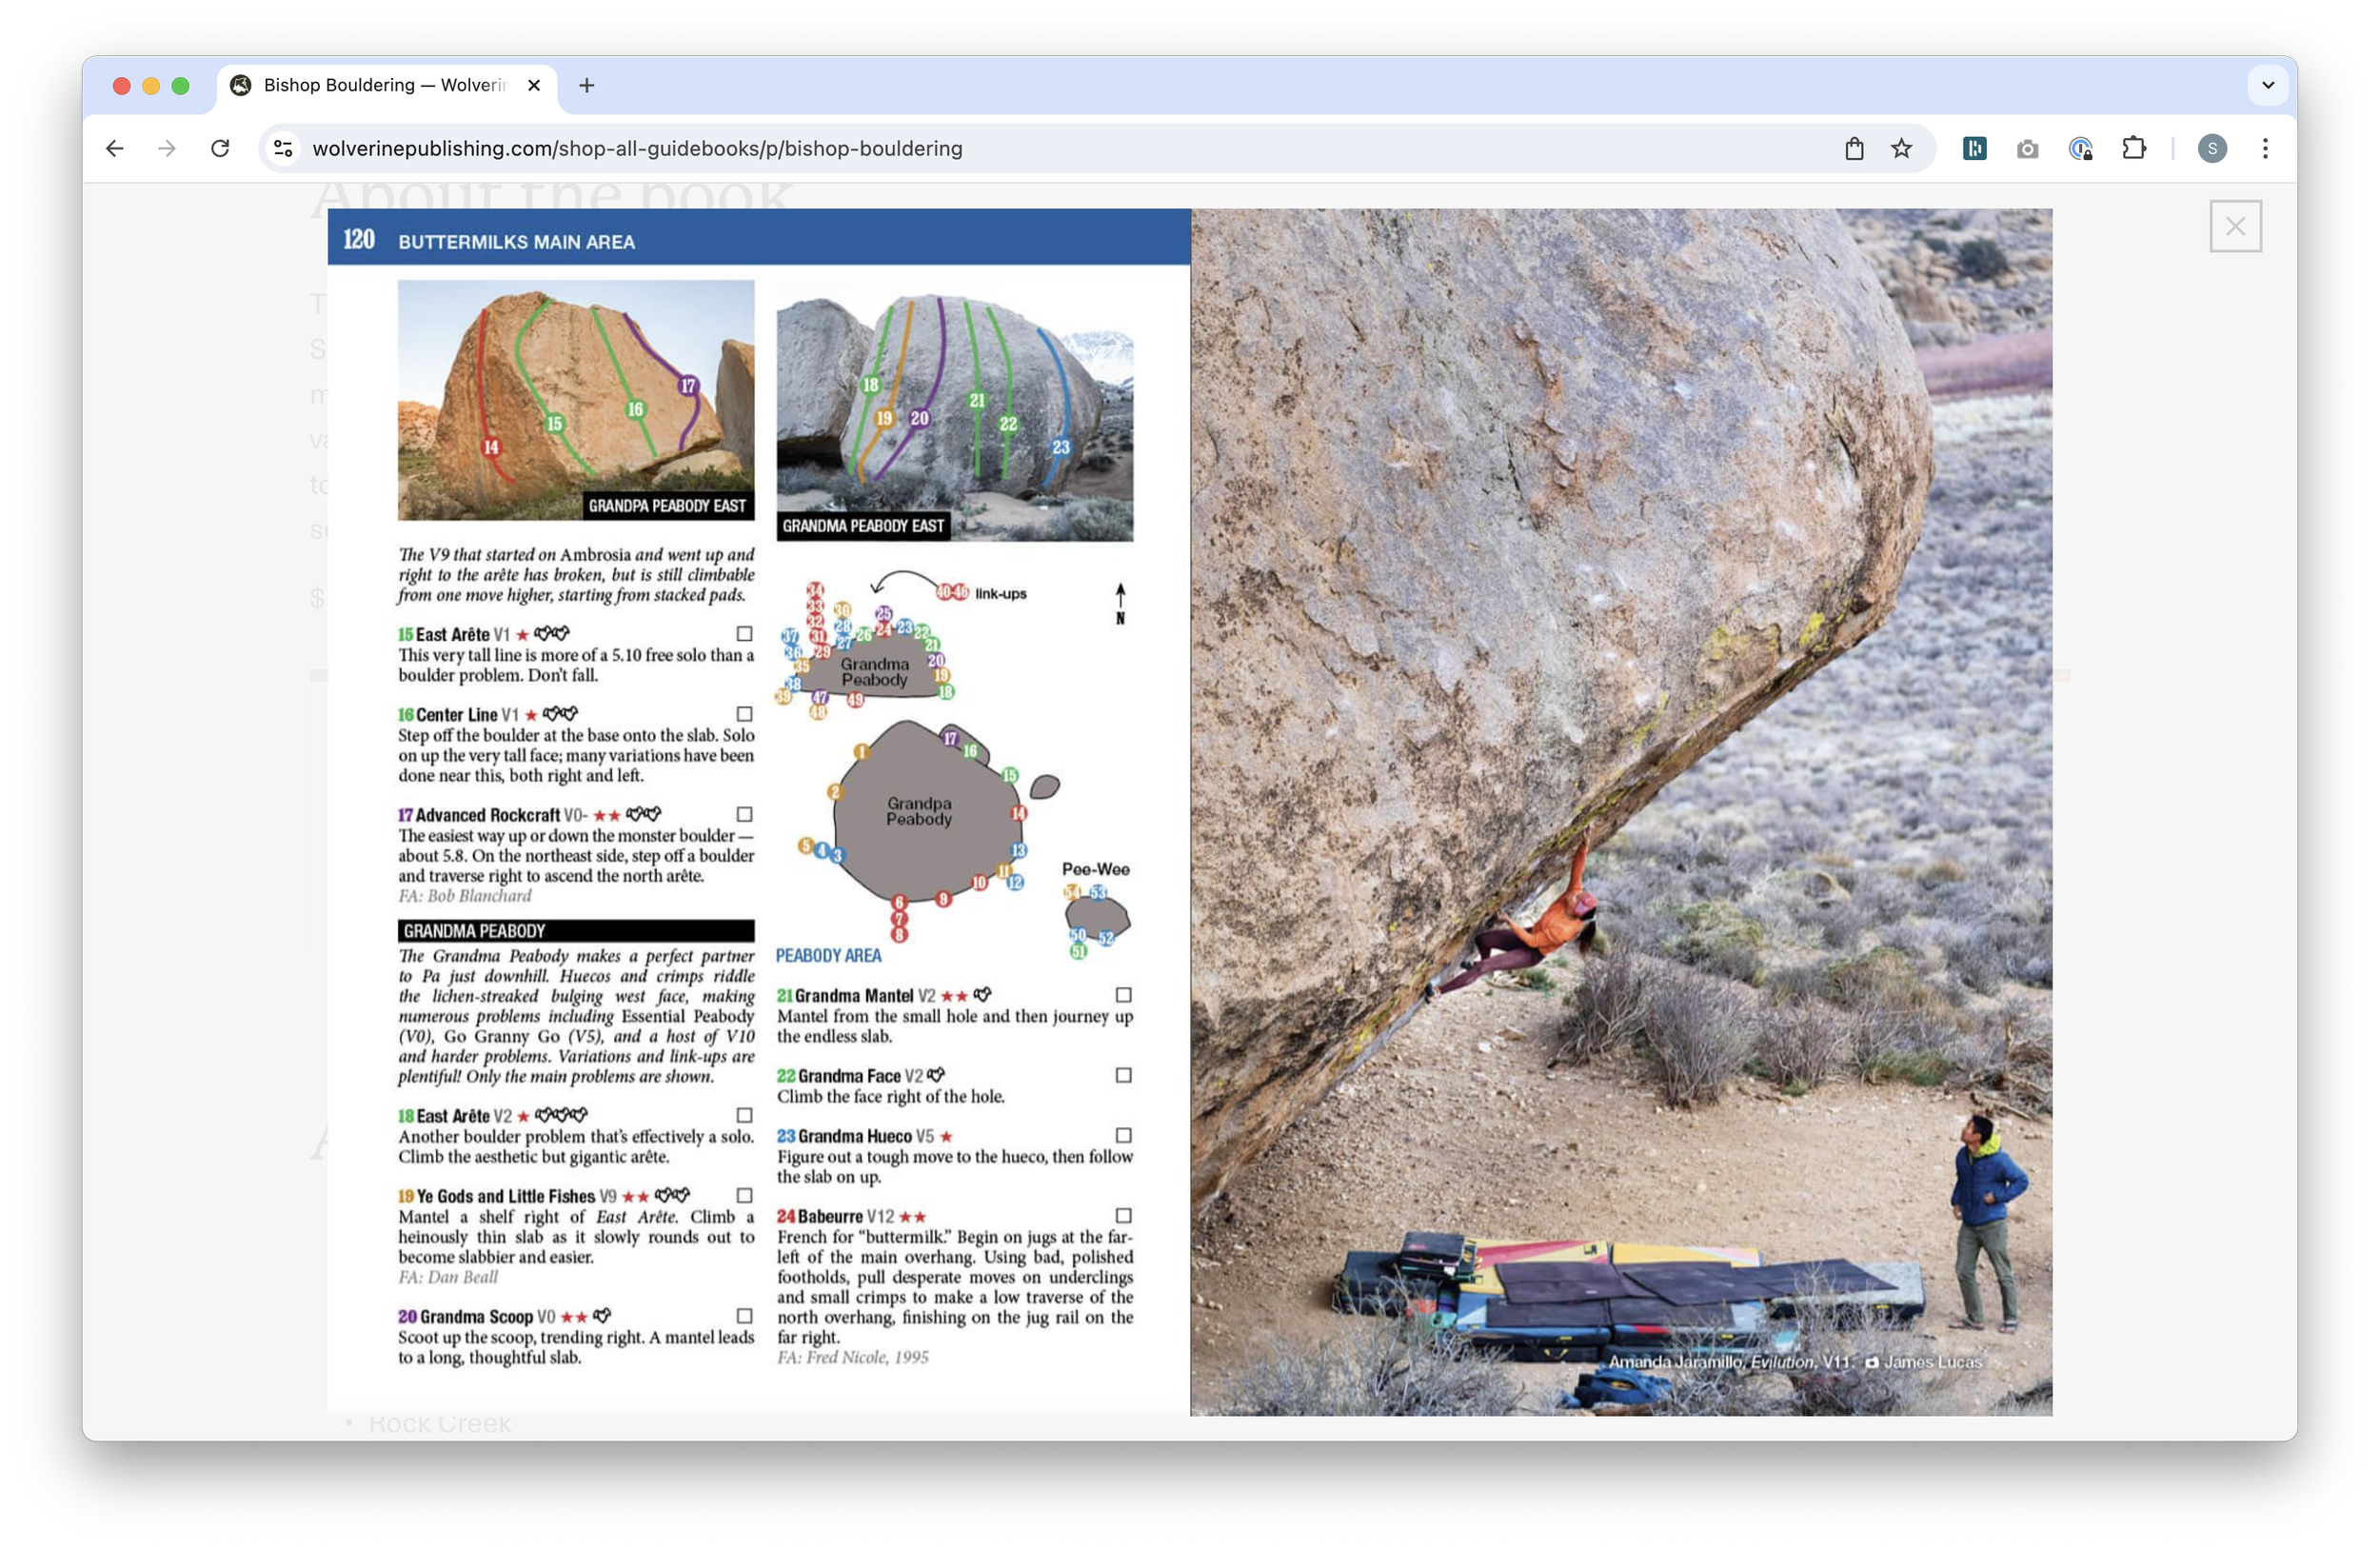Tick the checkbox for 22 Grandma Face
The height and width of the screenshot is (1550, 2380).
[x=1123, y=1075]
